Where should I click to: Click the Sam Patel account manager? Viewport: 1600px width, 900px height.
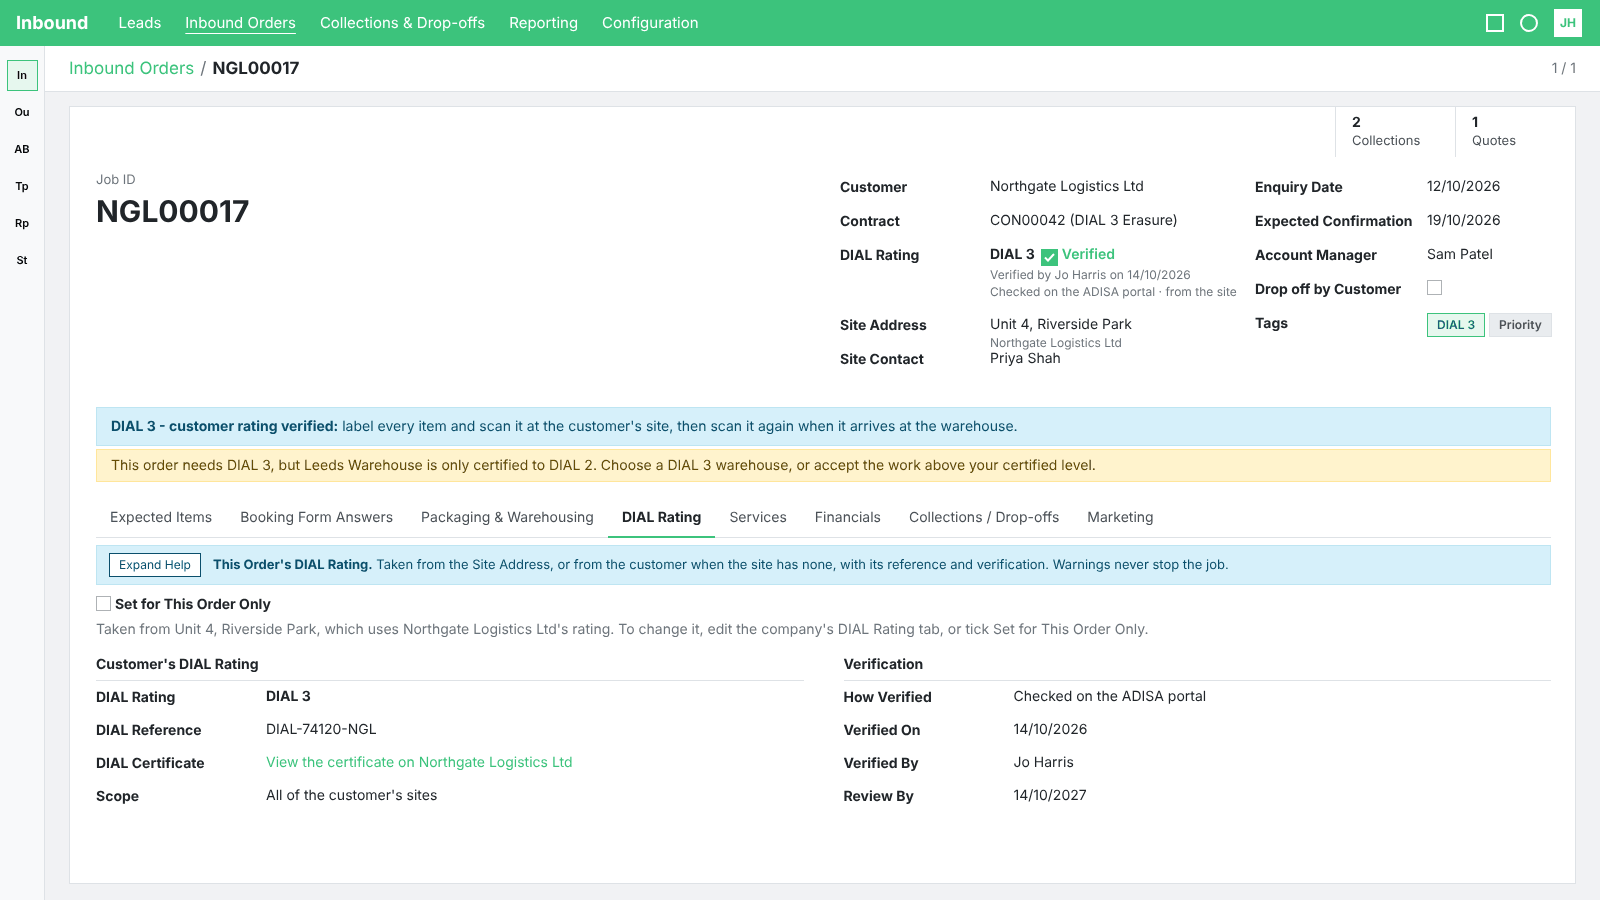tap(1459, 254)
